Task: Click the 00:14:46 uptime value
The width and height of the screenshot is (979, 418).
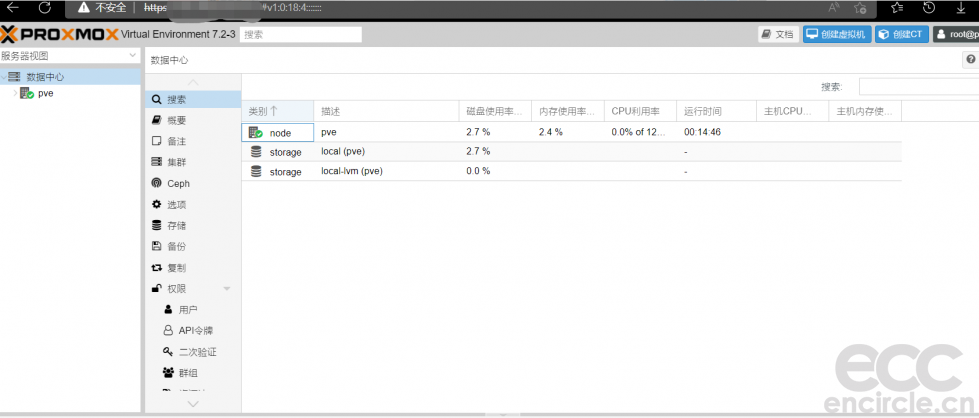Action: point(702,132)
